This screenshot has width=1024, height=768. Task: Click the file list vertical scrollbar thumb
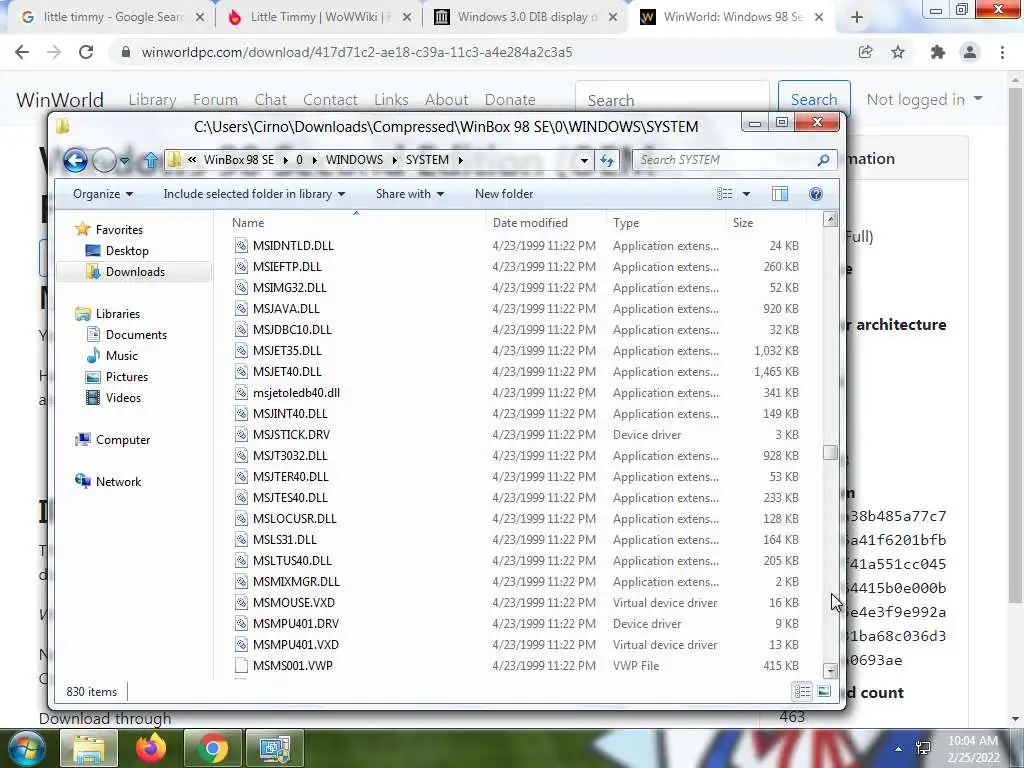830,453
